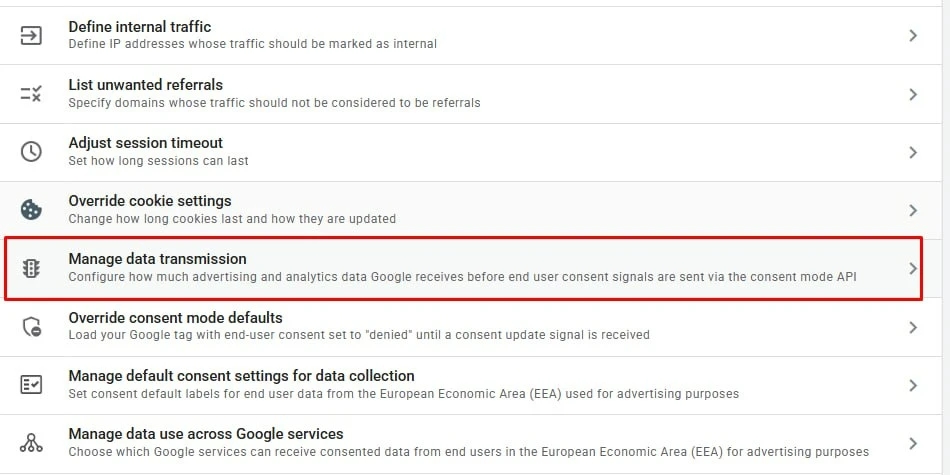This screenshot has width=950, height=475.
Task: Expand Override consent mode defaults chevron
Action: coord(913,327)
